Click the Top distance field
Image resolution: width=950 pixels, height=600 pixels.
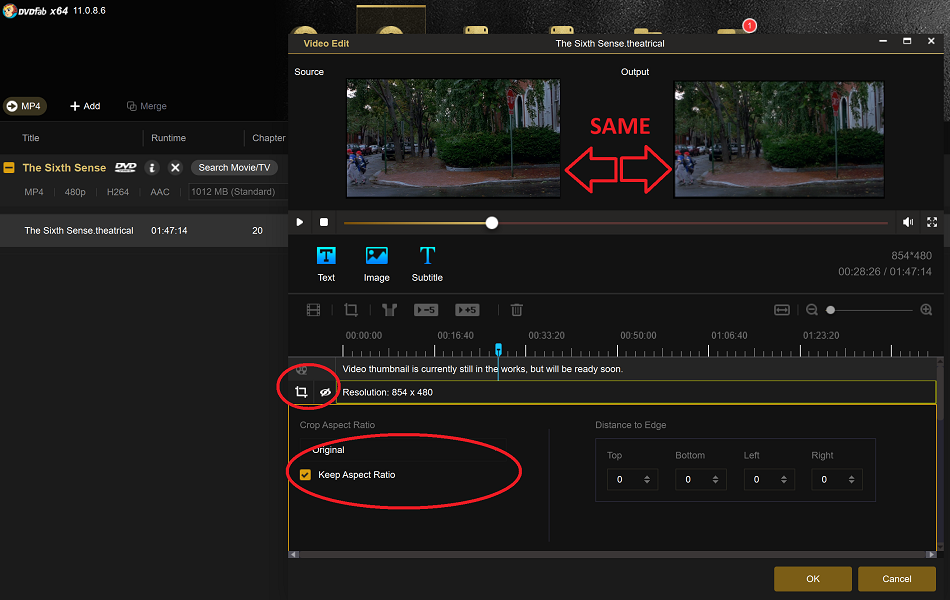point(633,479)
